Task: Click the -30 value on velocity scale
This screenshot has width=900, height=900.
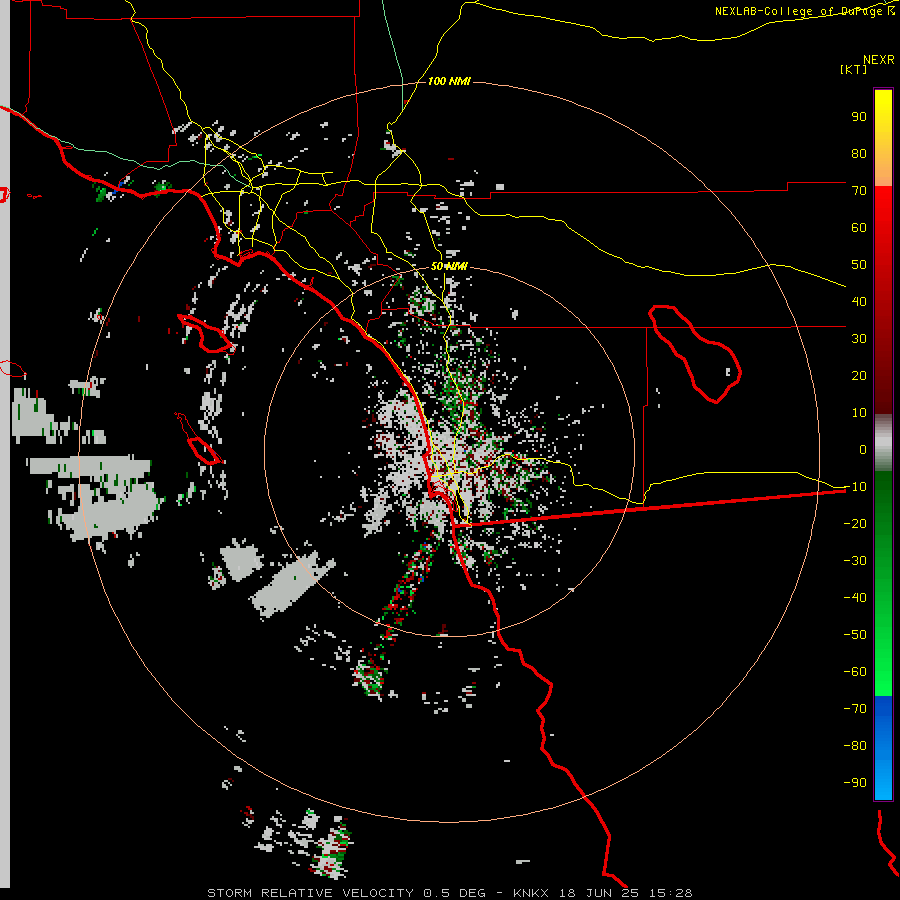Action: [855, 561]
